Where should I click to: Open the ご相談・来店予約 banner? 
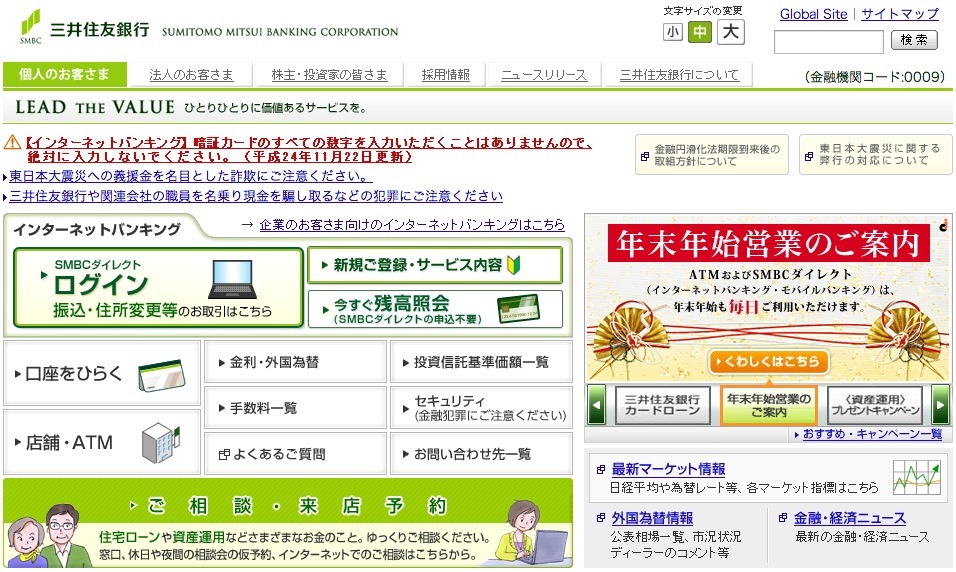tap(288, 523)
